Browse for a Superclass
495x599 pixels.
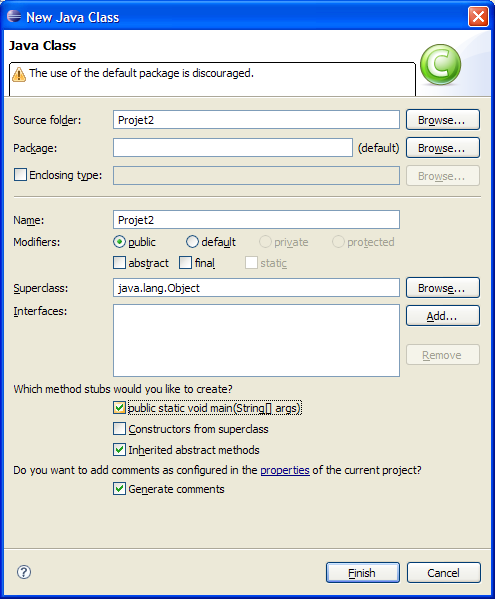pyautogui.click(x=443, y=288)
